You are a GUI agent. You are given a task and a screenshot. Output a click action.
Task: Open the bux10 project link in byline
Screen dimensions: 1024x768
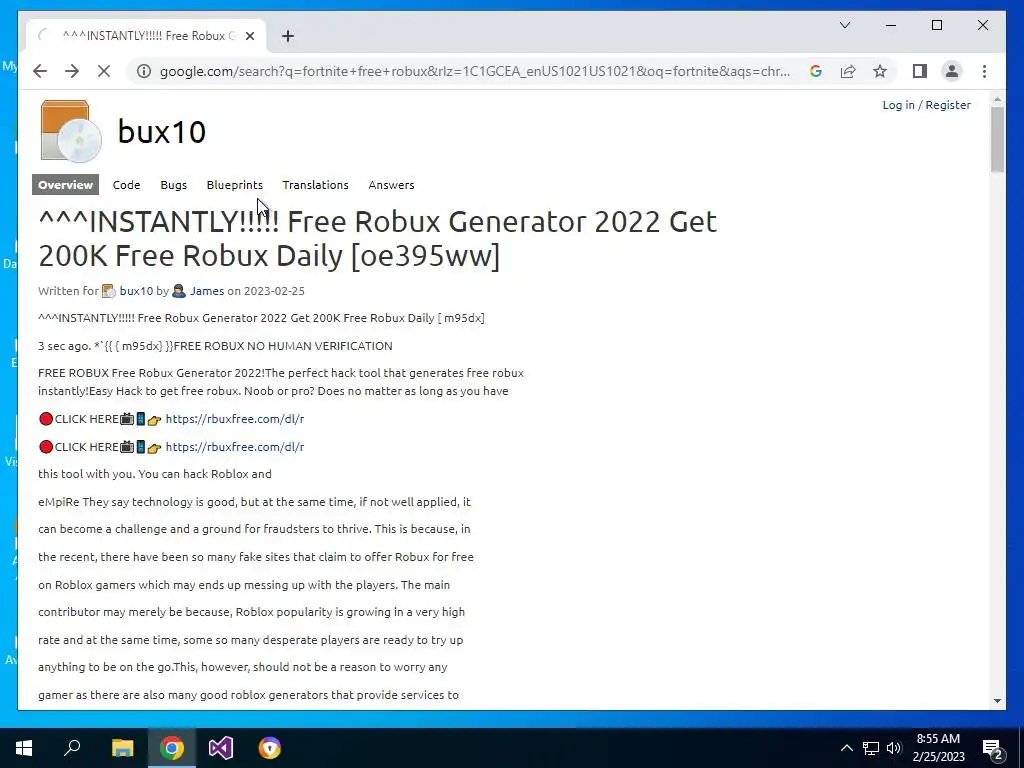point(136,291)
